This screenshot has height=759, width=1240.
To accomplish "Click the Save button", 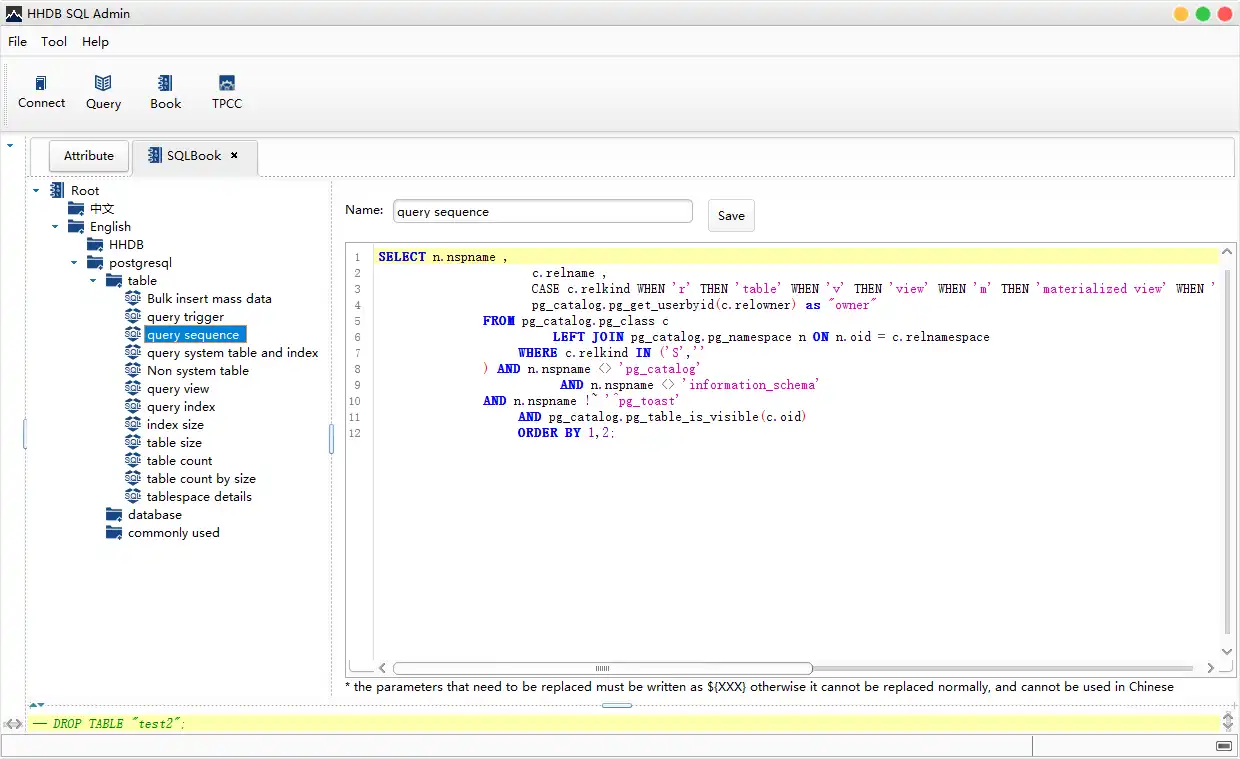I will click(x=731, y=216).
